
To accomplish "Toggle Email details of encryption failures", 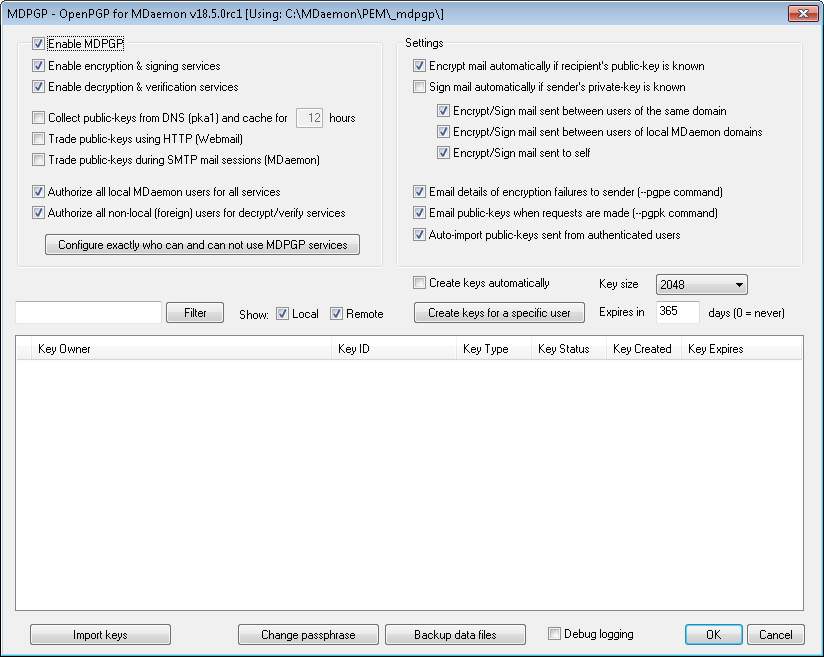I will (419, 192).
